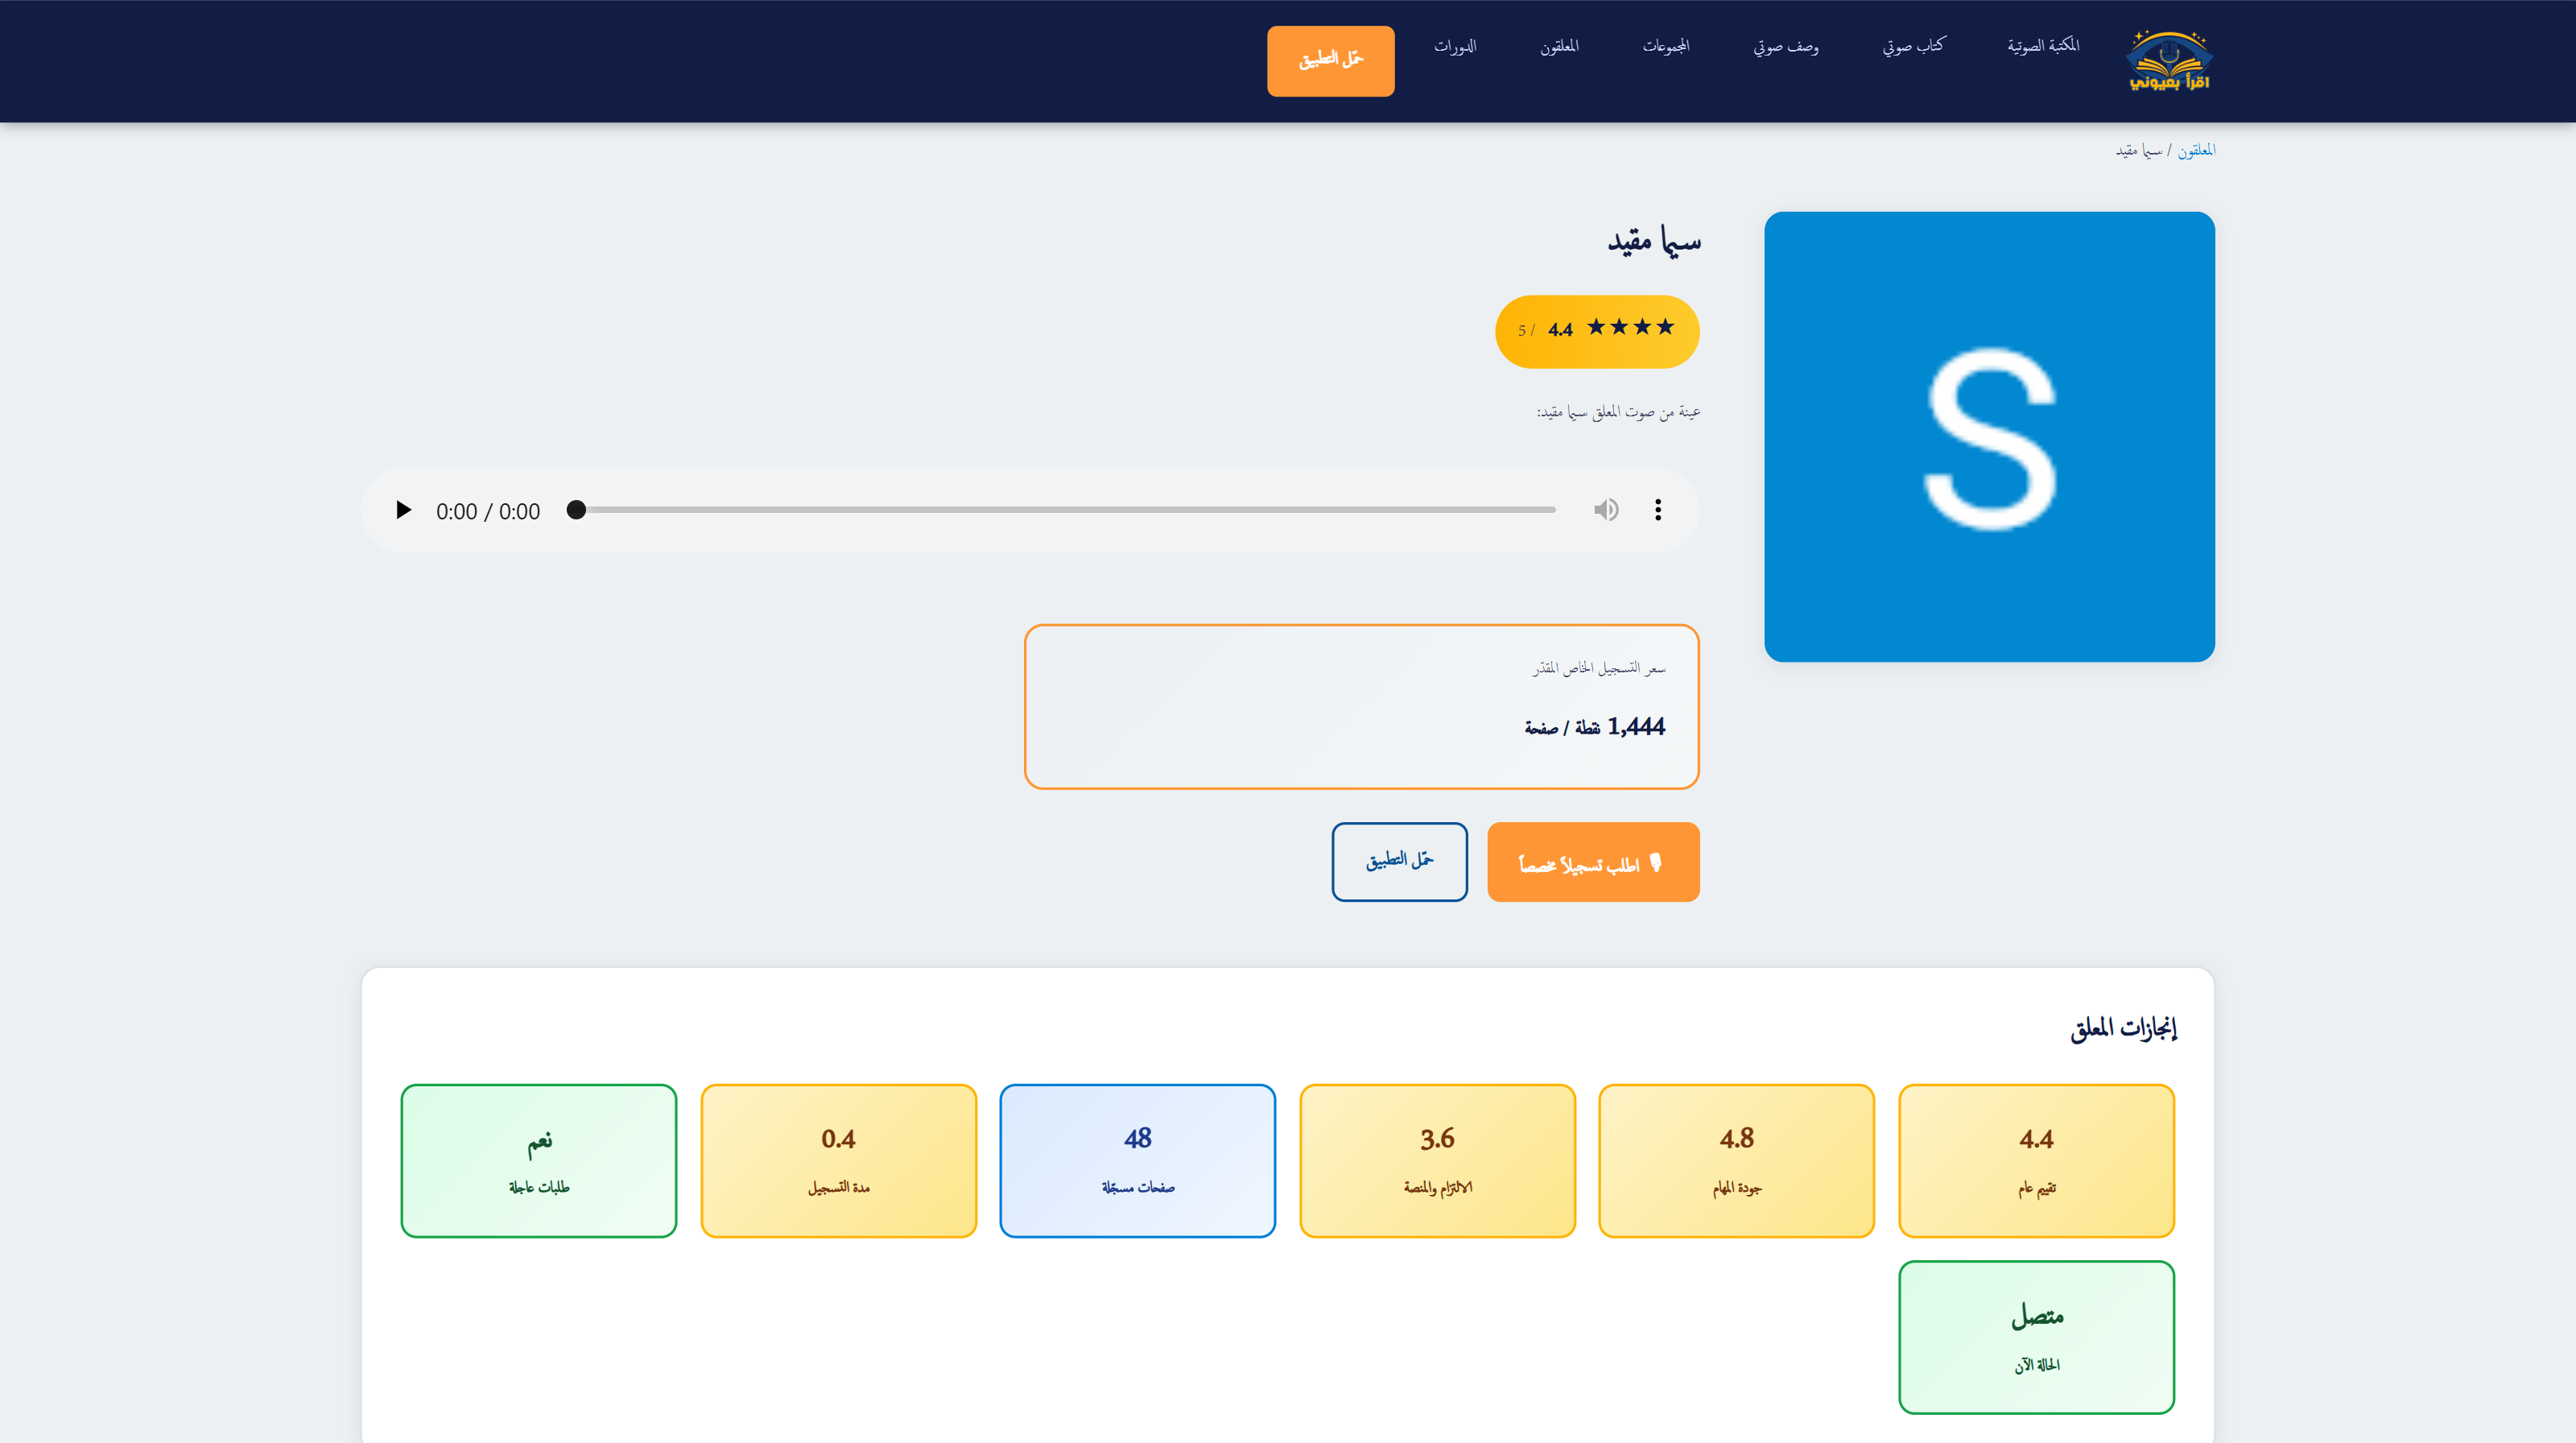The width and height of the screenshot is (2576, 1443).
Task: Click the 4.4 / 5 star rating badge
Action: coord(1597,331)
